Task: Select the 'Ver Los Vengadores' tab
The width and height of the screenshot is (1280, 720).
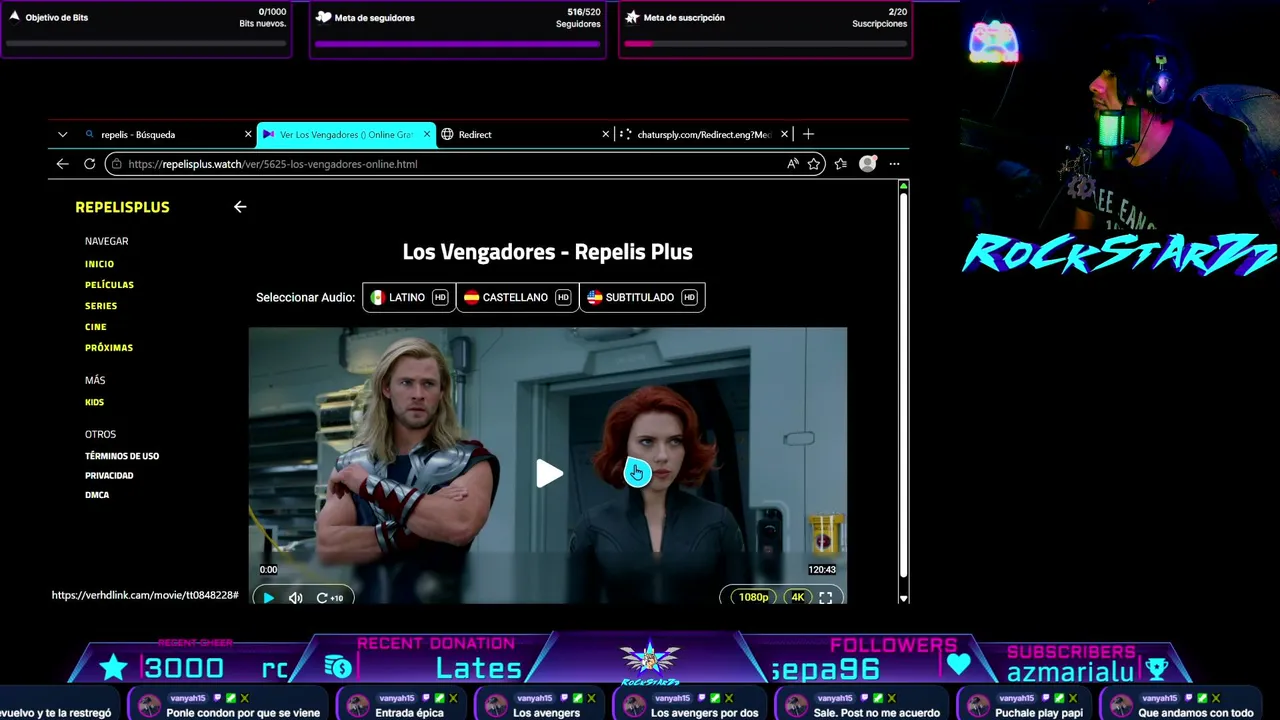Action: pyautogui.click(x=346, y=134)
